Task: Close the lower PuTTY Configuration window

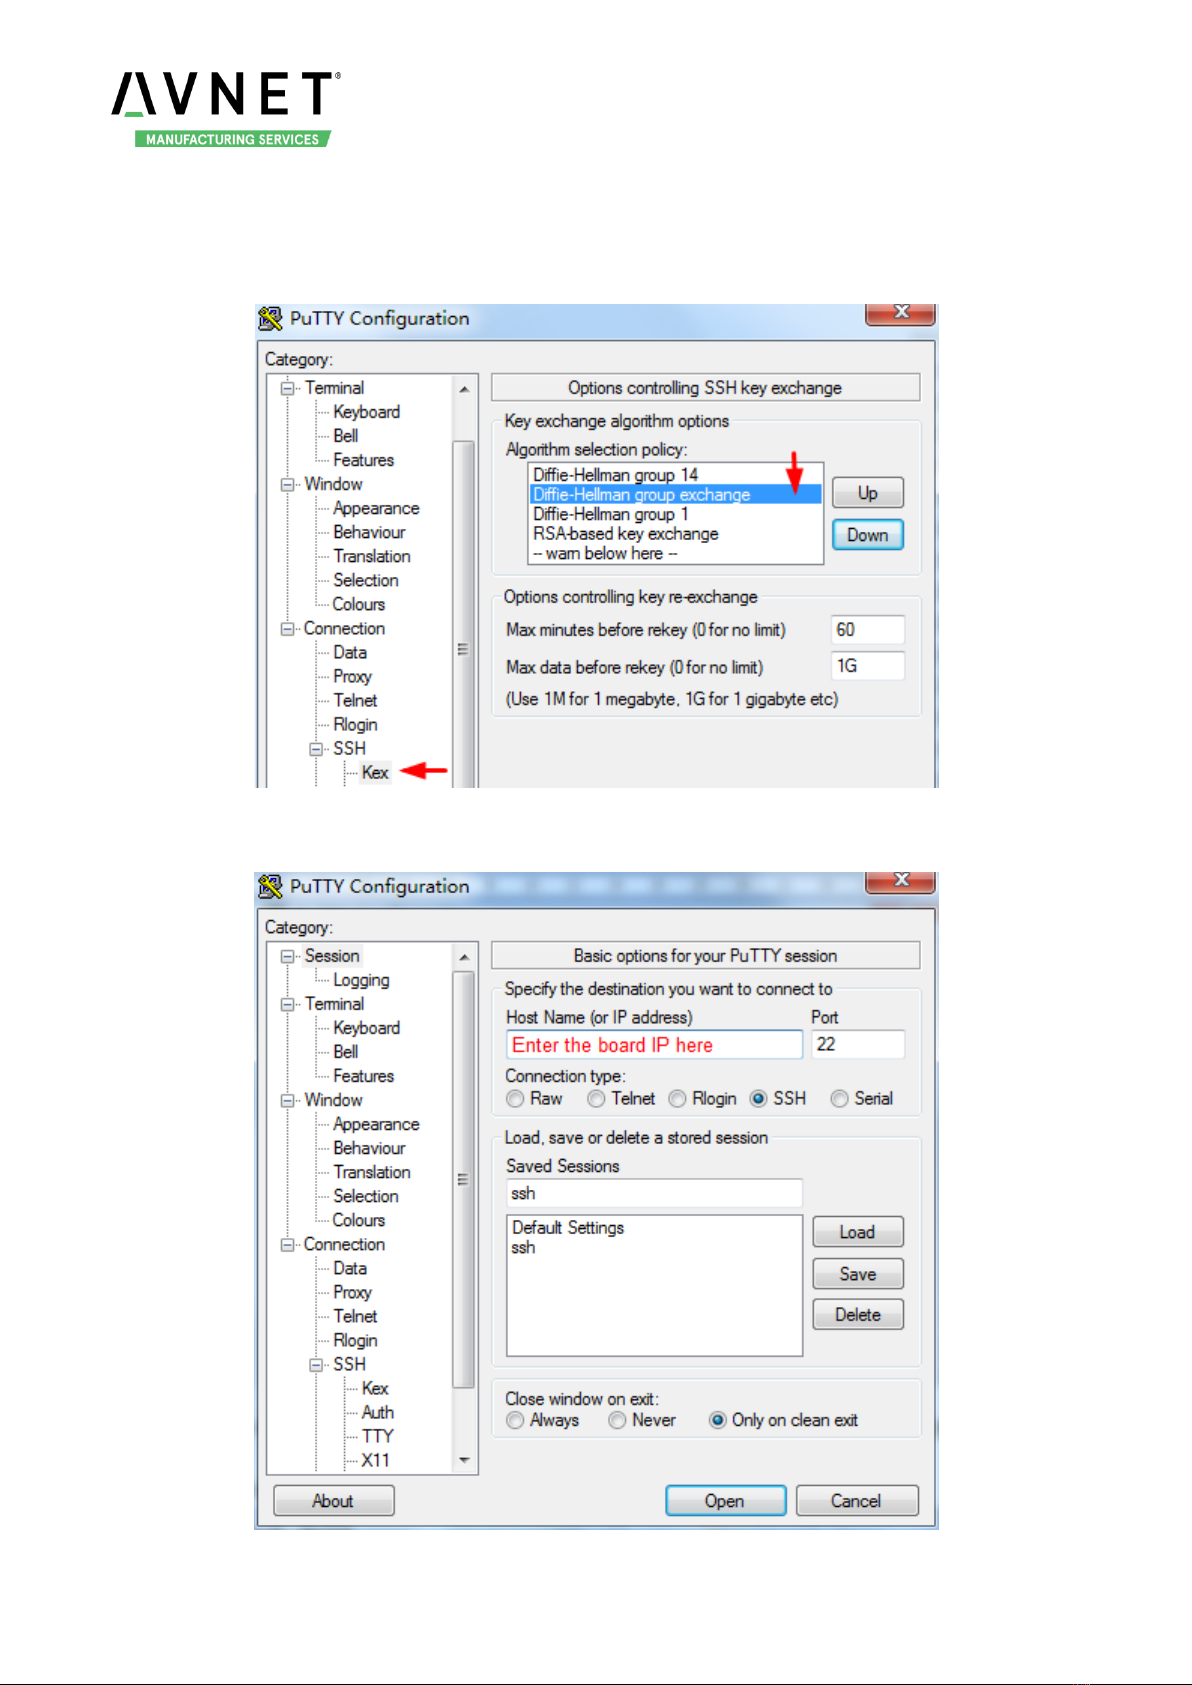Action: (900, 881)
